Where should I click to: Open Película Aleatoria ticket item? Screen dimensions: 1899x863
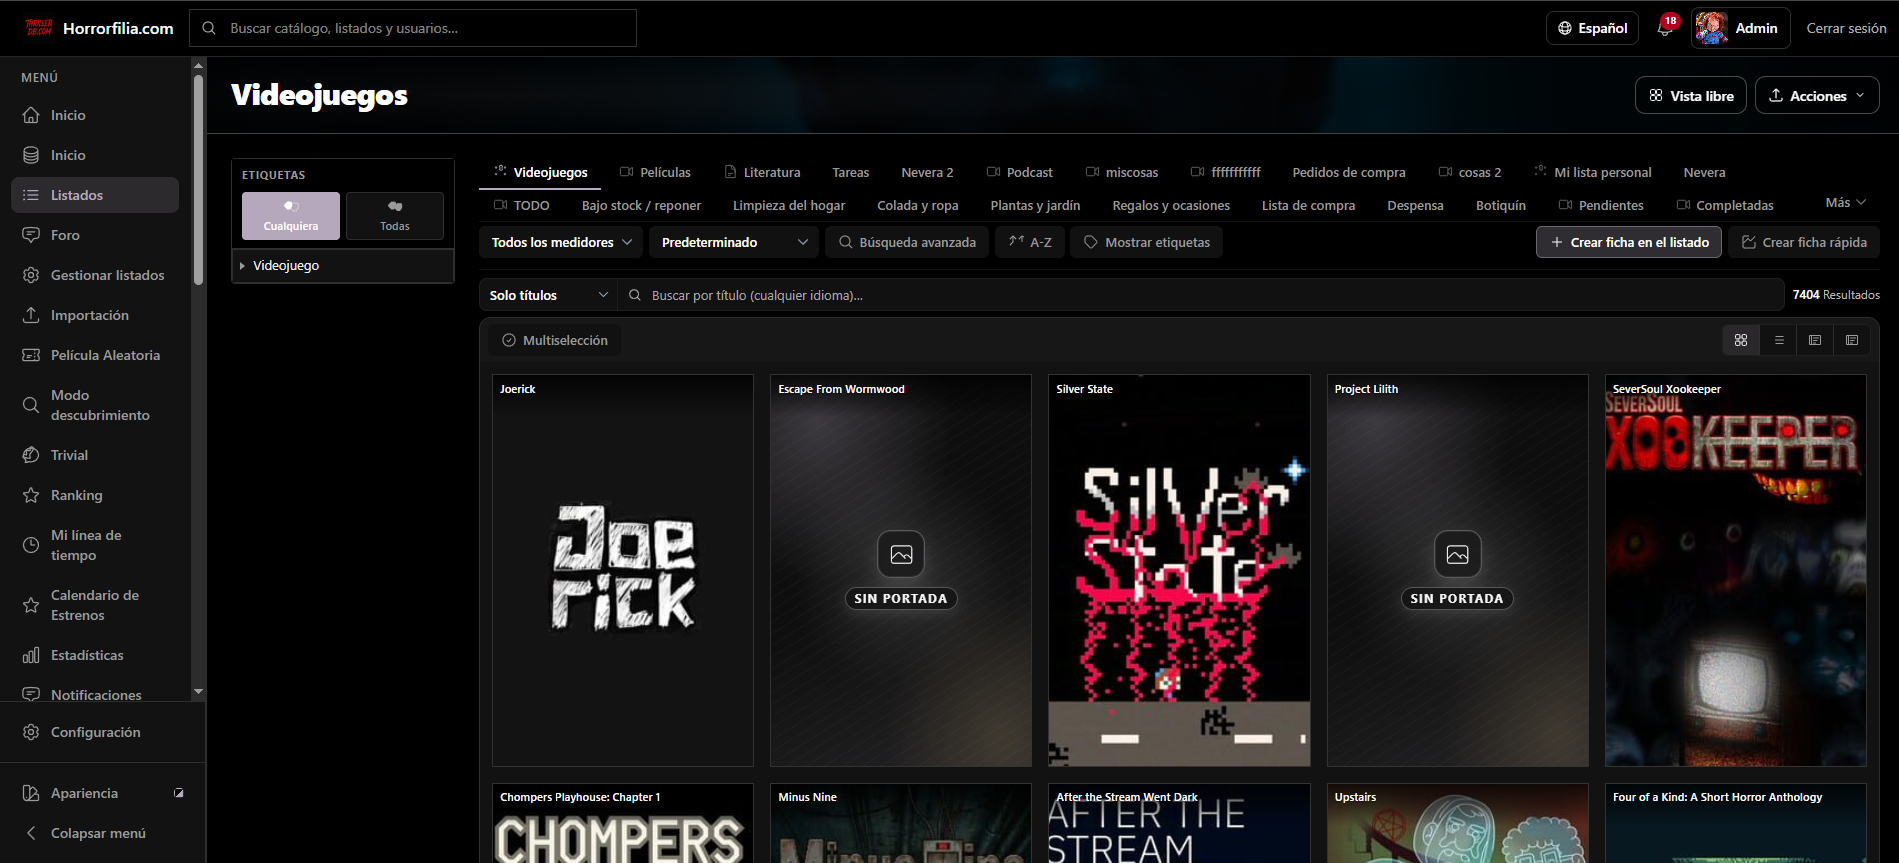click(95, 355)
